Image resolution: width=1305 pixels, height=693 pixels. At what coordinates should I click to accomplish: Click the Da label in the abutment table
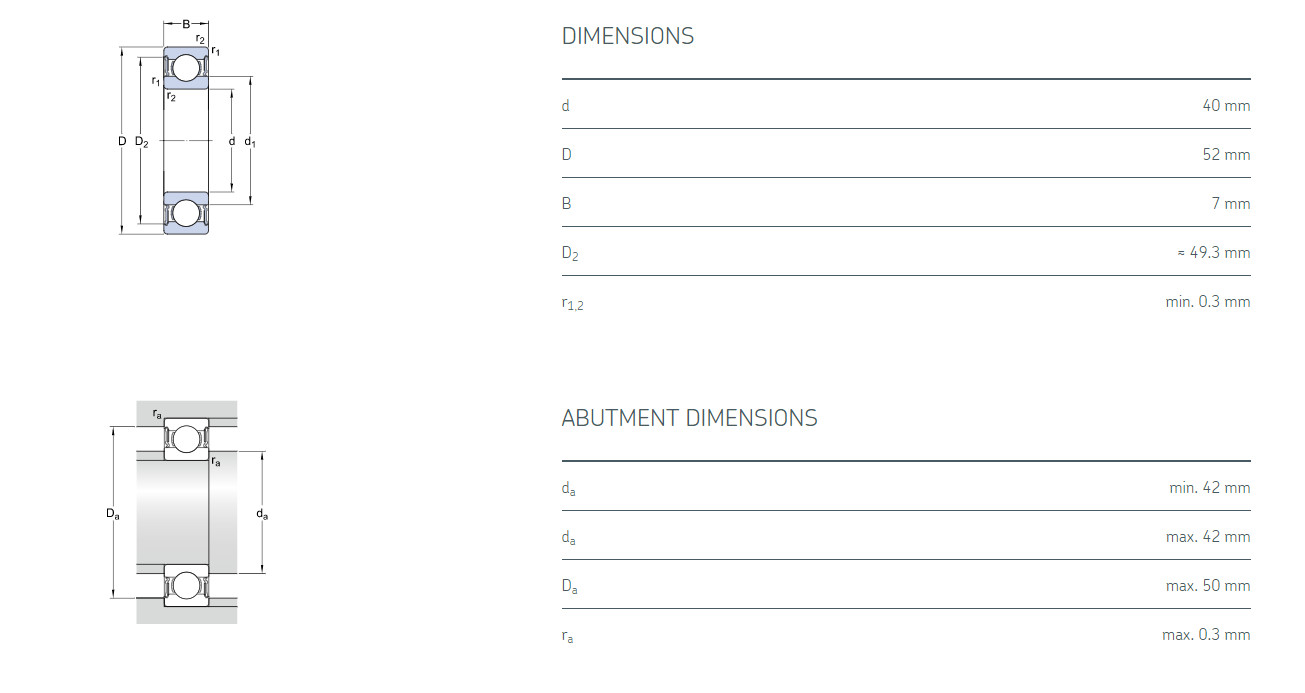click(569, 587)
